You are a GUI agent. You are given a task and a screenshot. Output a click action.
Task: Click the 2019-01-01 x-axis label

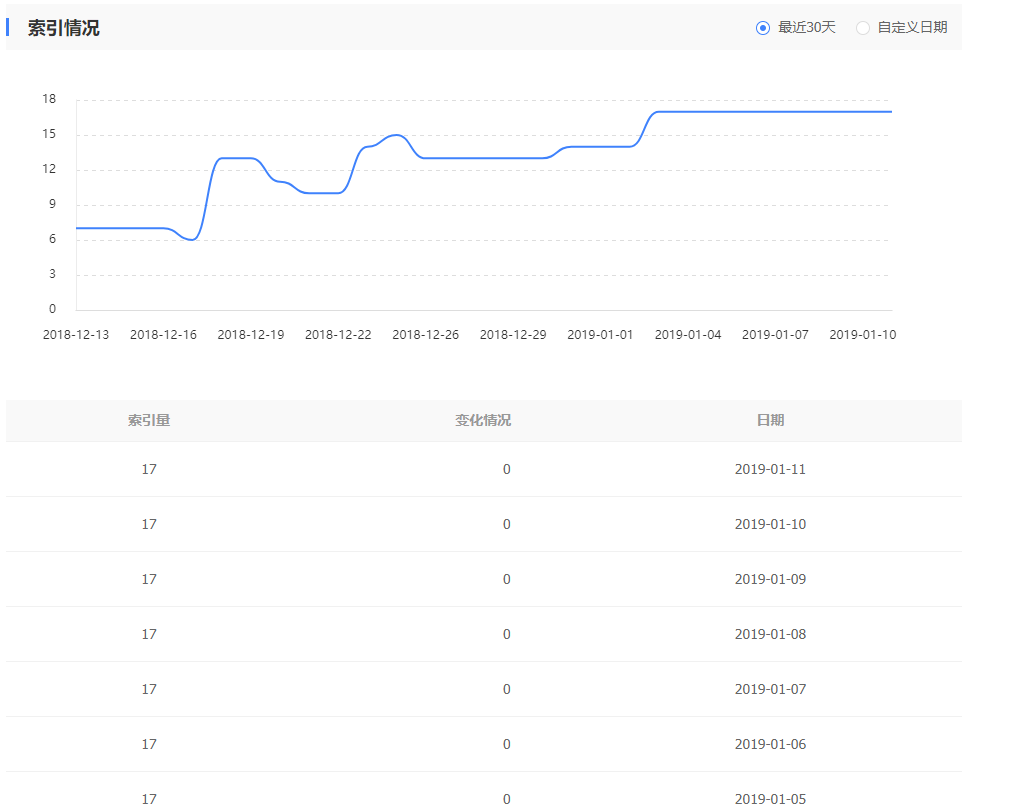600,335
